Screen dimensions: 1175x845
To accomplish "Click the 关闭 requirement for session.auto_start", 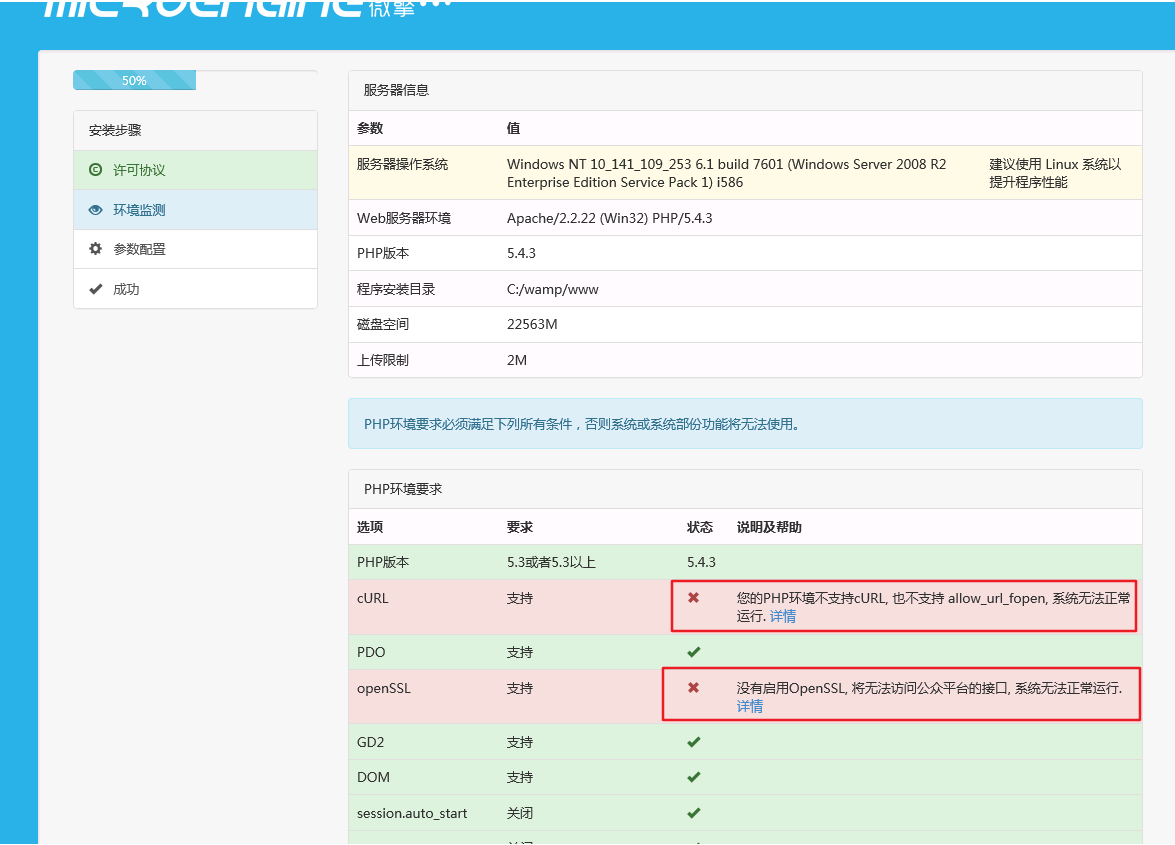I will (519, 813).
